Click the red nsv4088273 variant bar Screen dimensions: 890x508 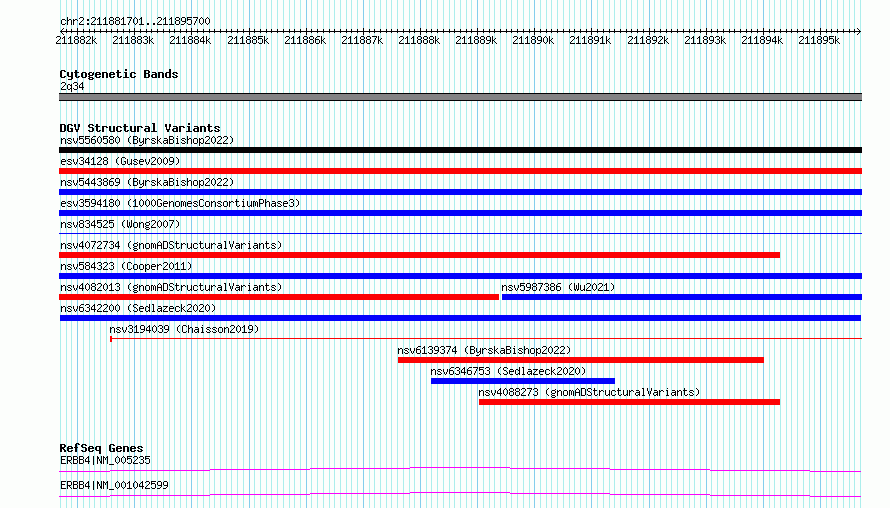(x=629, y=402)
